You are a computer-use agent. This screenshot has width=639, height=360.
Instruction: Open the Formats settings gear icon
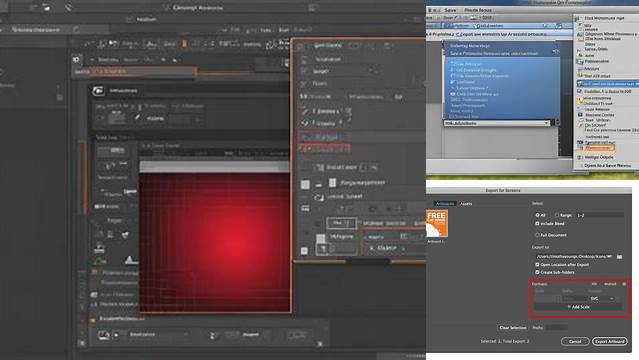(624, 284)
